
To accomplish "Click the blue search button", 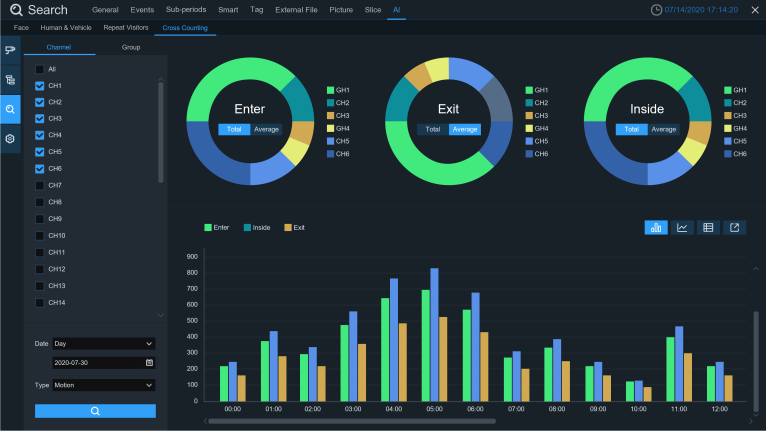I will pyautogui.click(x=95, y=411).
